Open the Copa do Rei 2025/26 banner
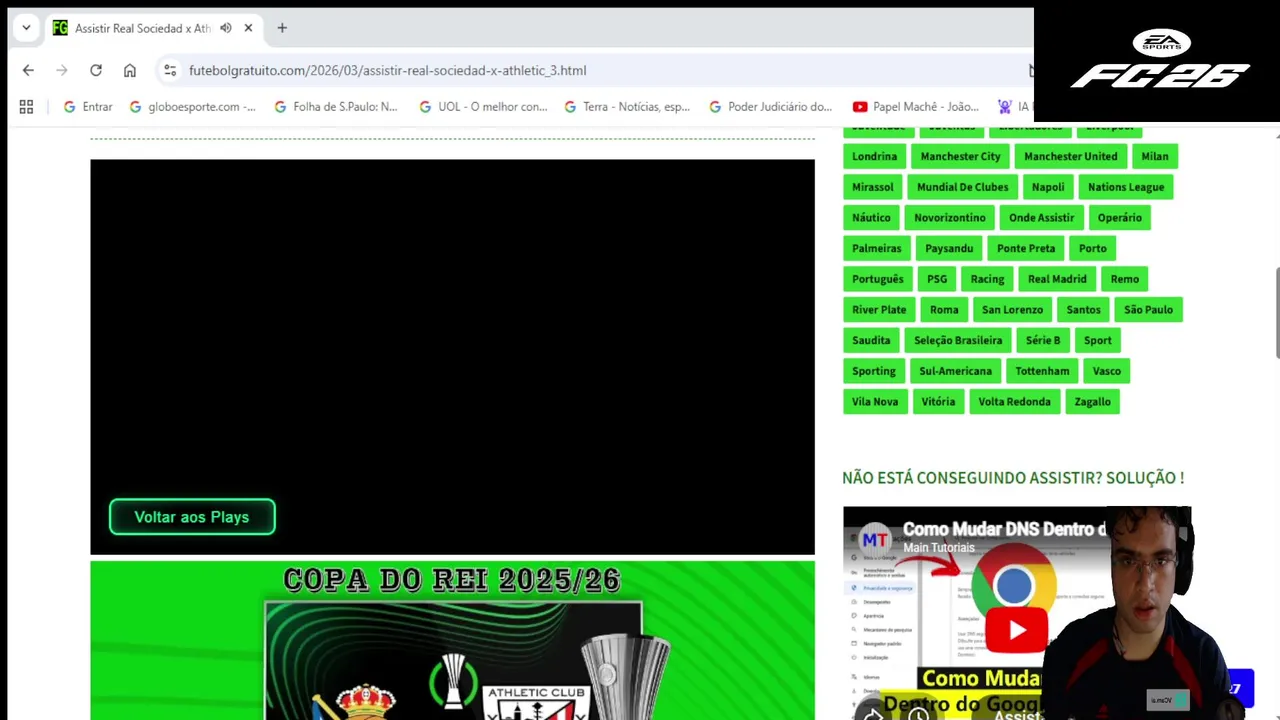This screenshot has width=1280, height=720. (x=452, y=640)
